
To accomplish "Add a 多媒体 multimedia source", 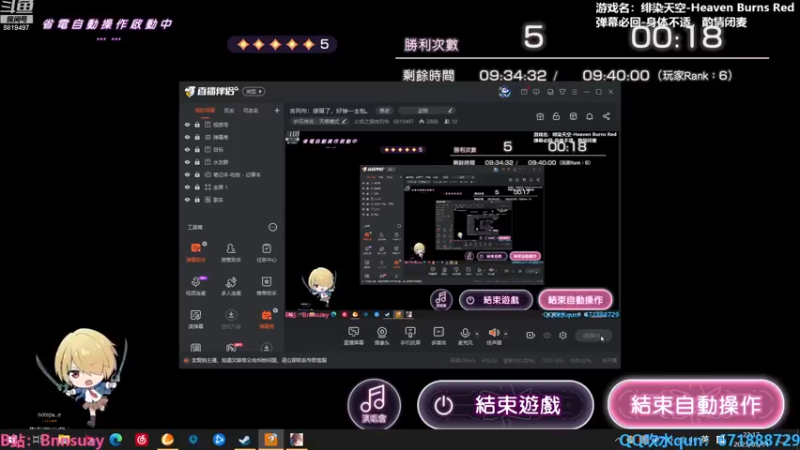I will point(438,336).
